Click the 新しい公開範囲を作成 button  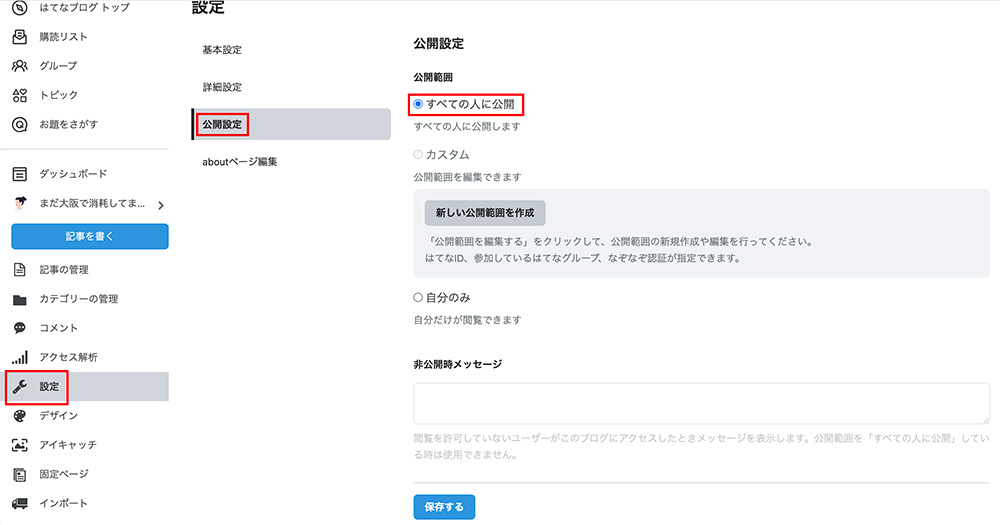pyautogui.click(x=485, y=212)
